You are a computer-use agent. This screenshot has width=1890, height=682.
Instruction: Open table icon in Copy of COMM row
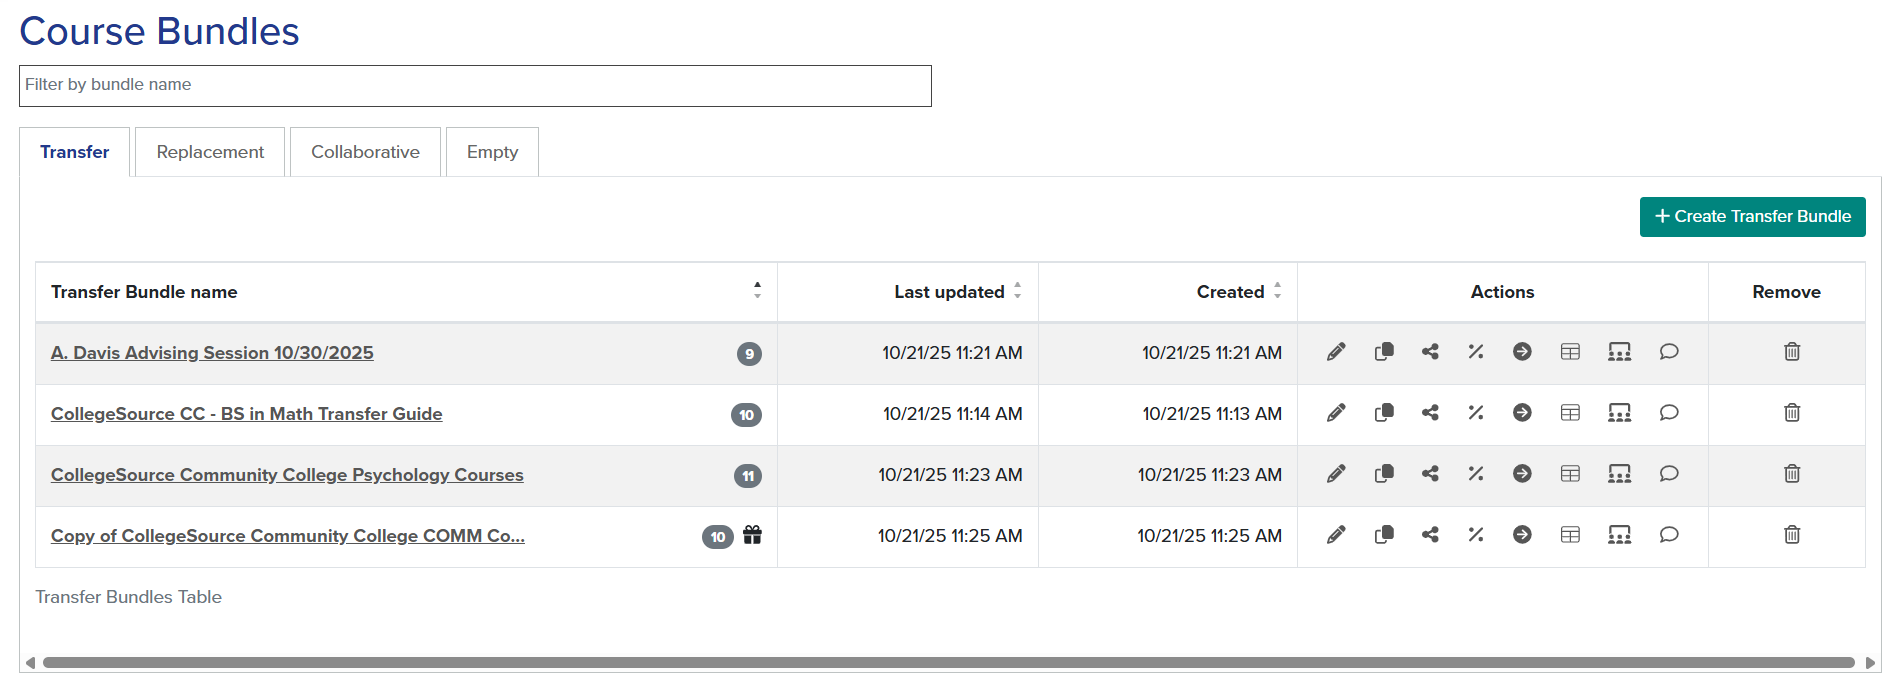point(1570,535)
